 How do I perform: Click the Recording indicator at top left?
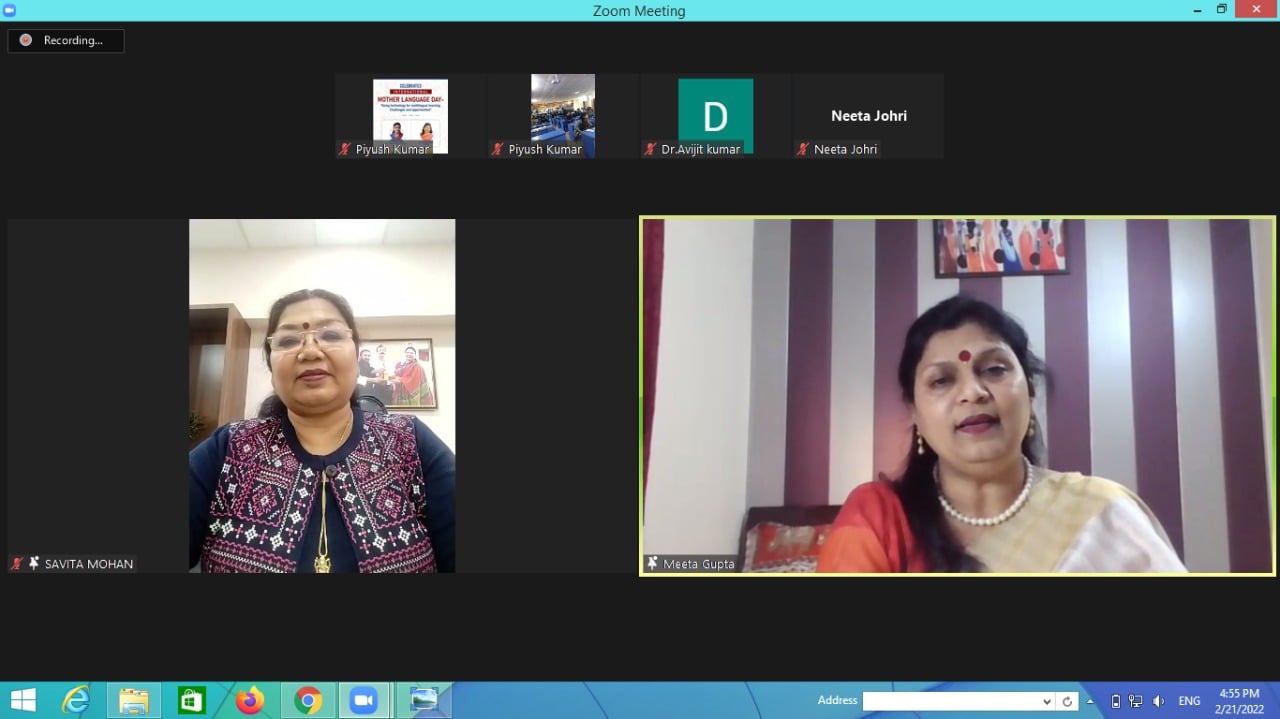click(x=66, y=41)
